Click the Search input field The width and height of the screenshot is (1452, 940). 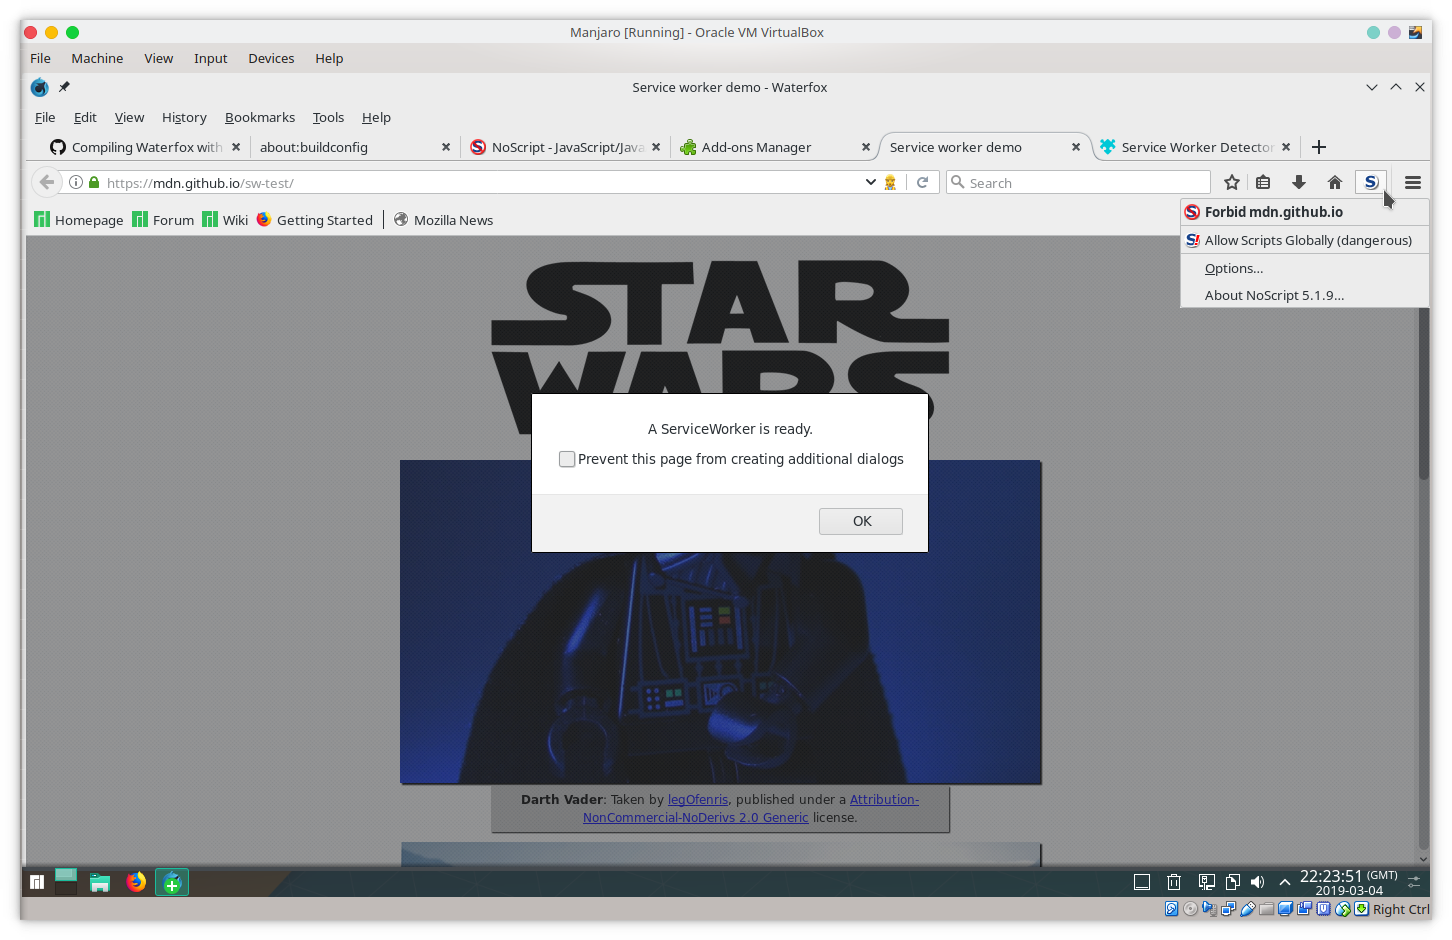[x=1078, y=182]
